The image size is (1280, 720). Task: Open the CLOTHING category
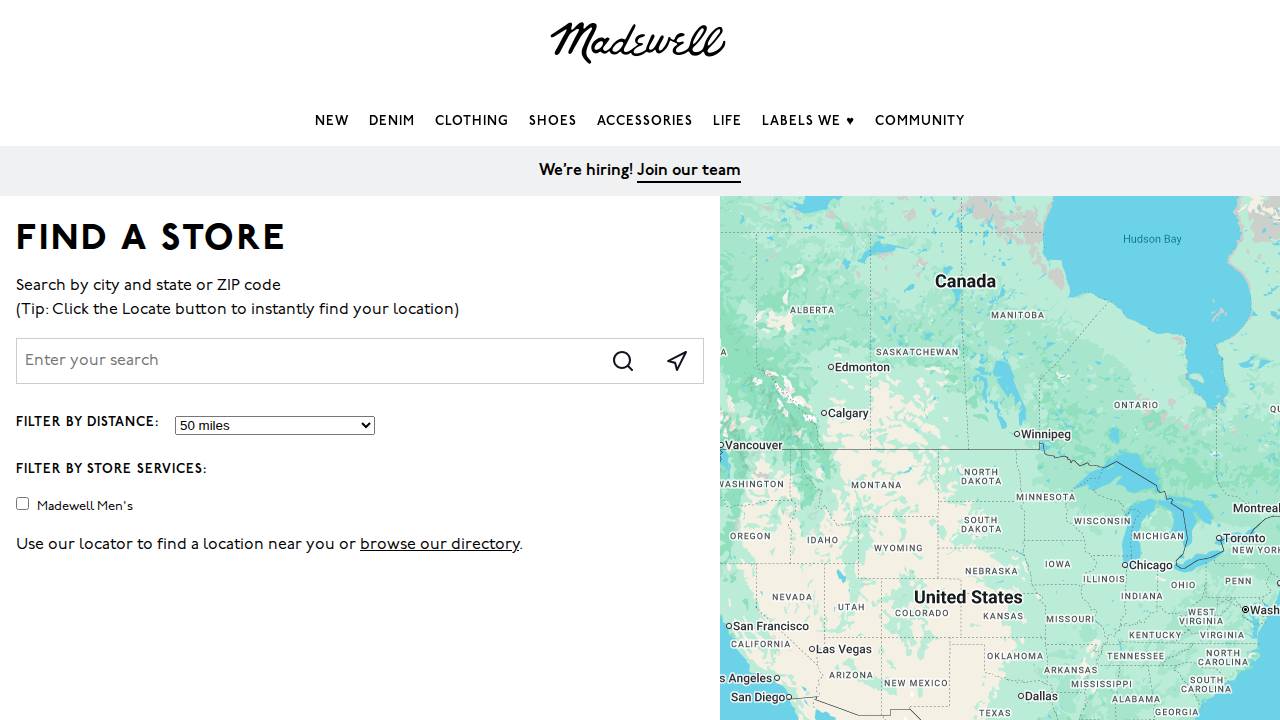tap(471, 120)
